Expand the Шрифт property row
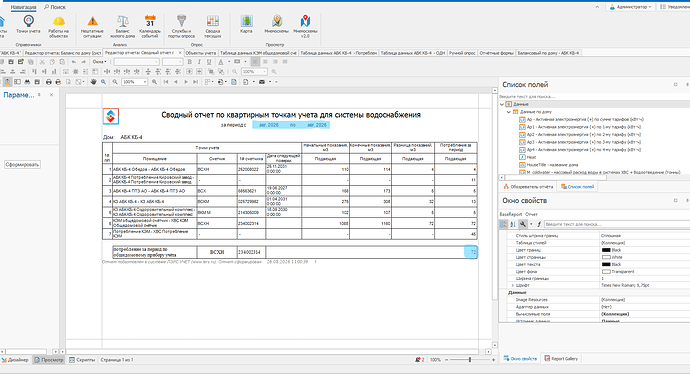The width and height of the screenshot is (690, 374). 513,286
